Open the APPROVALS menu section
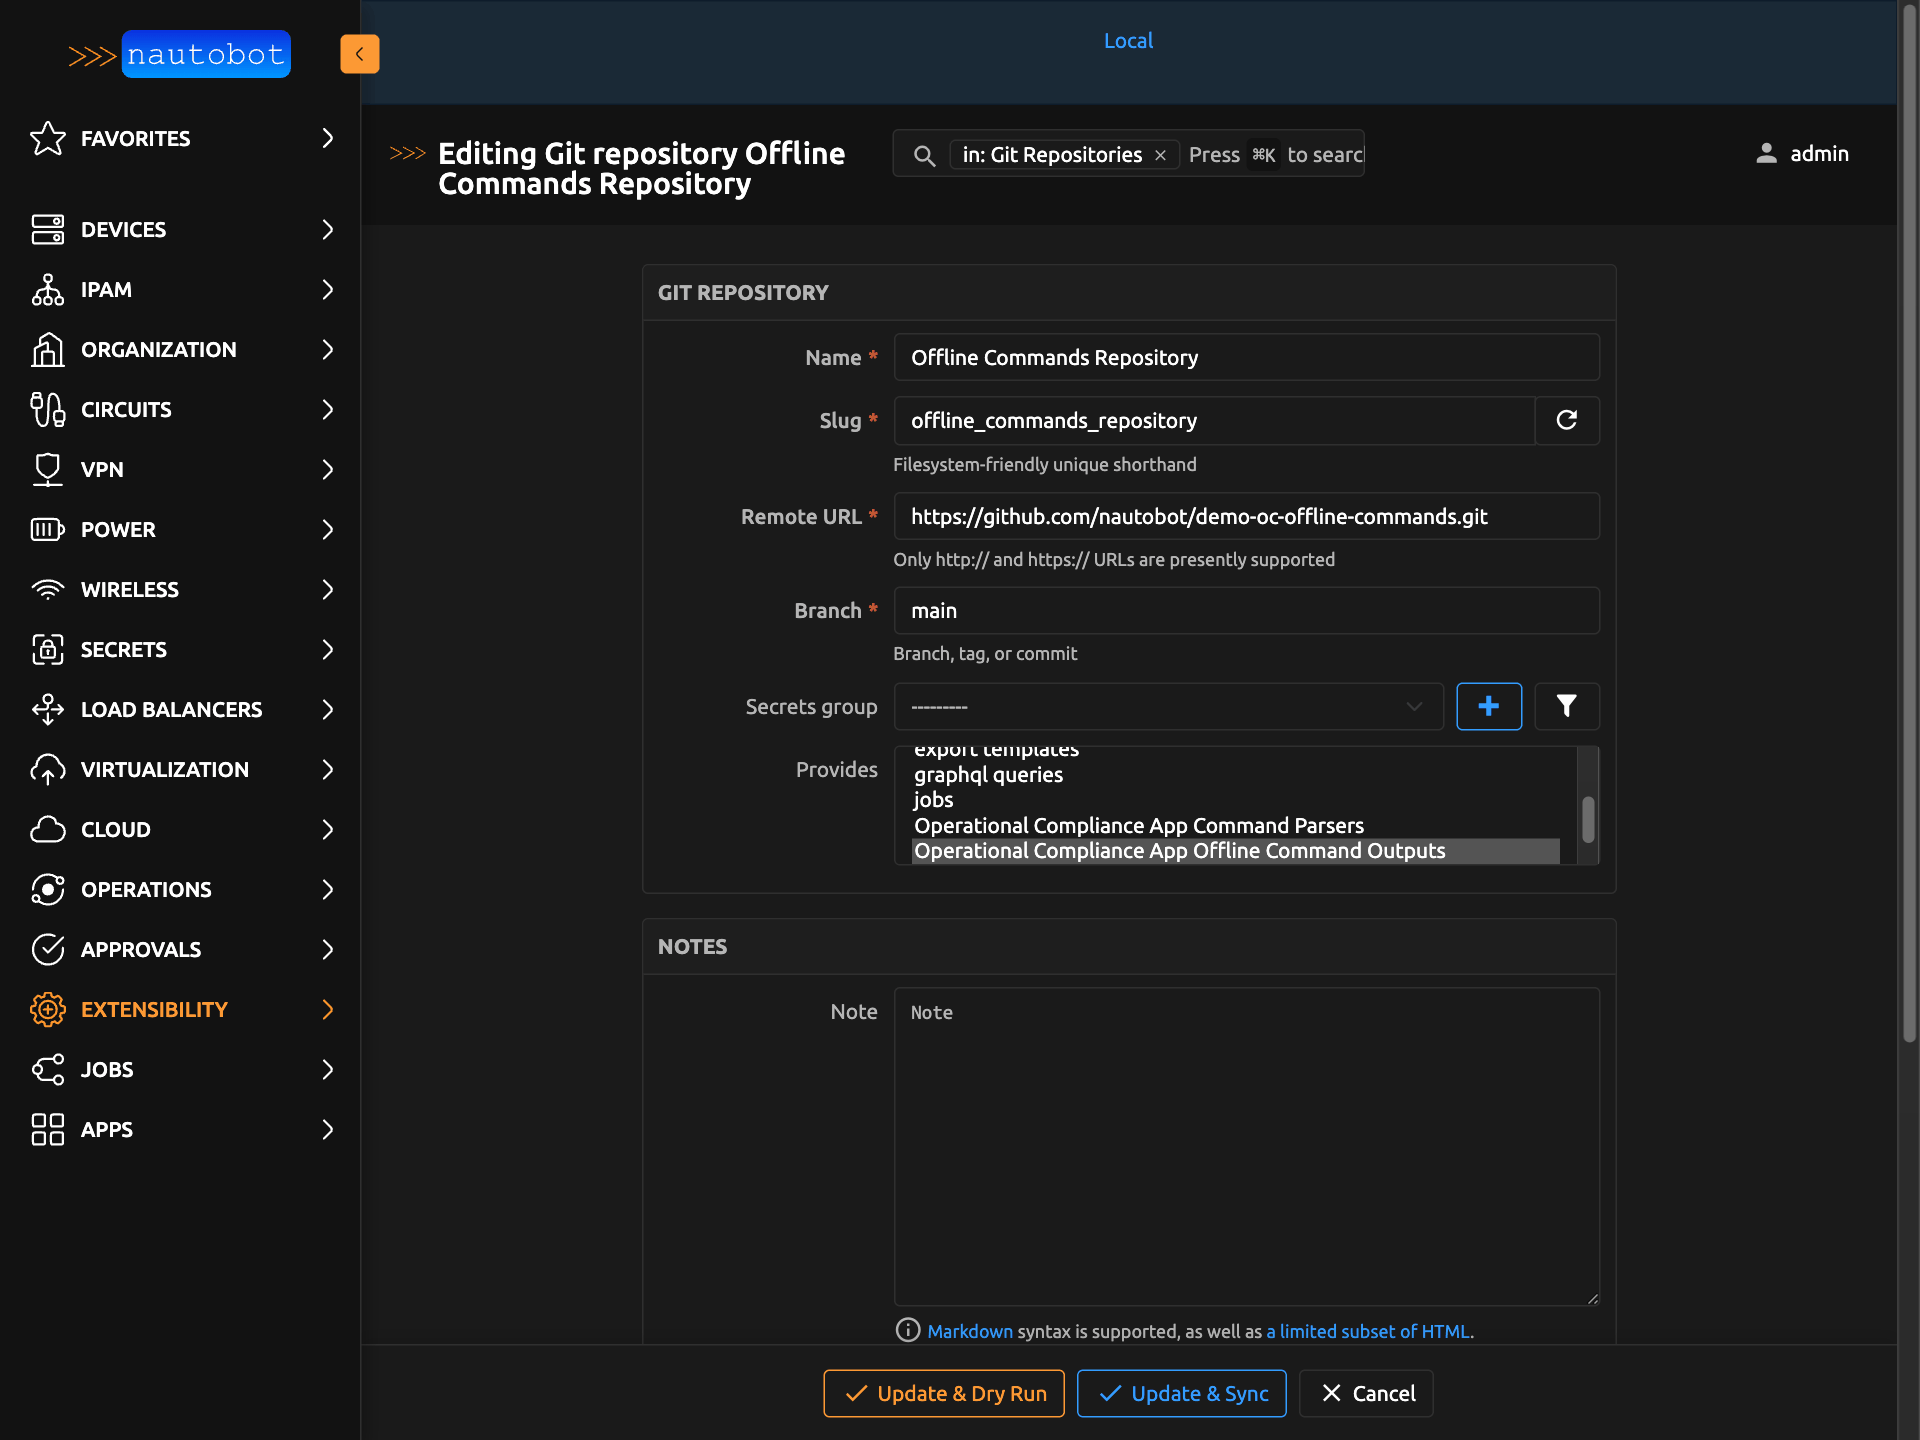Image resolution: width=1920 pixels, height=1440 pixels. 180,949
